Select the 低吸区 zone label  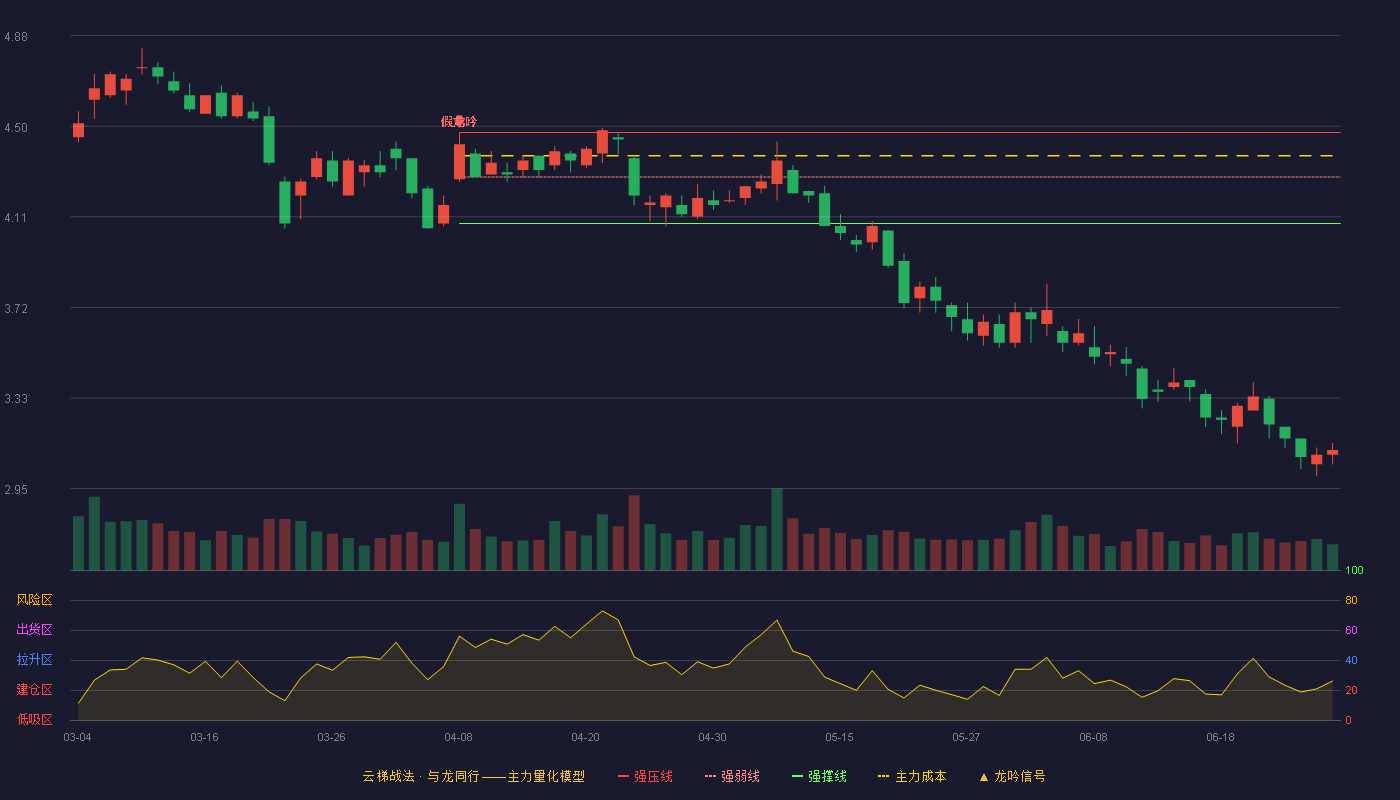(x=34, y=719)
